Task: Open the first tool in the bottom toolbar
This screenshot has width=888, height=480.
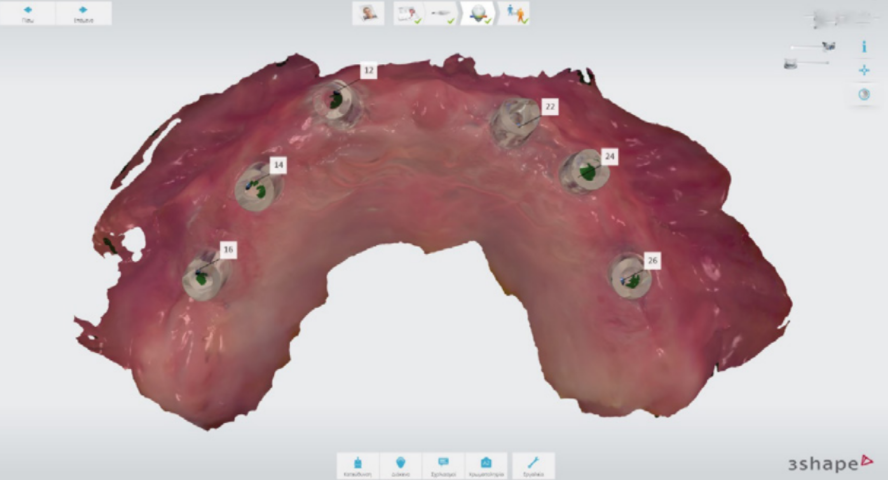Action: [358, 465]
